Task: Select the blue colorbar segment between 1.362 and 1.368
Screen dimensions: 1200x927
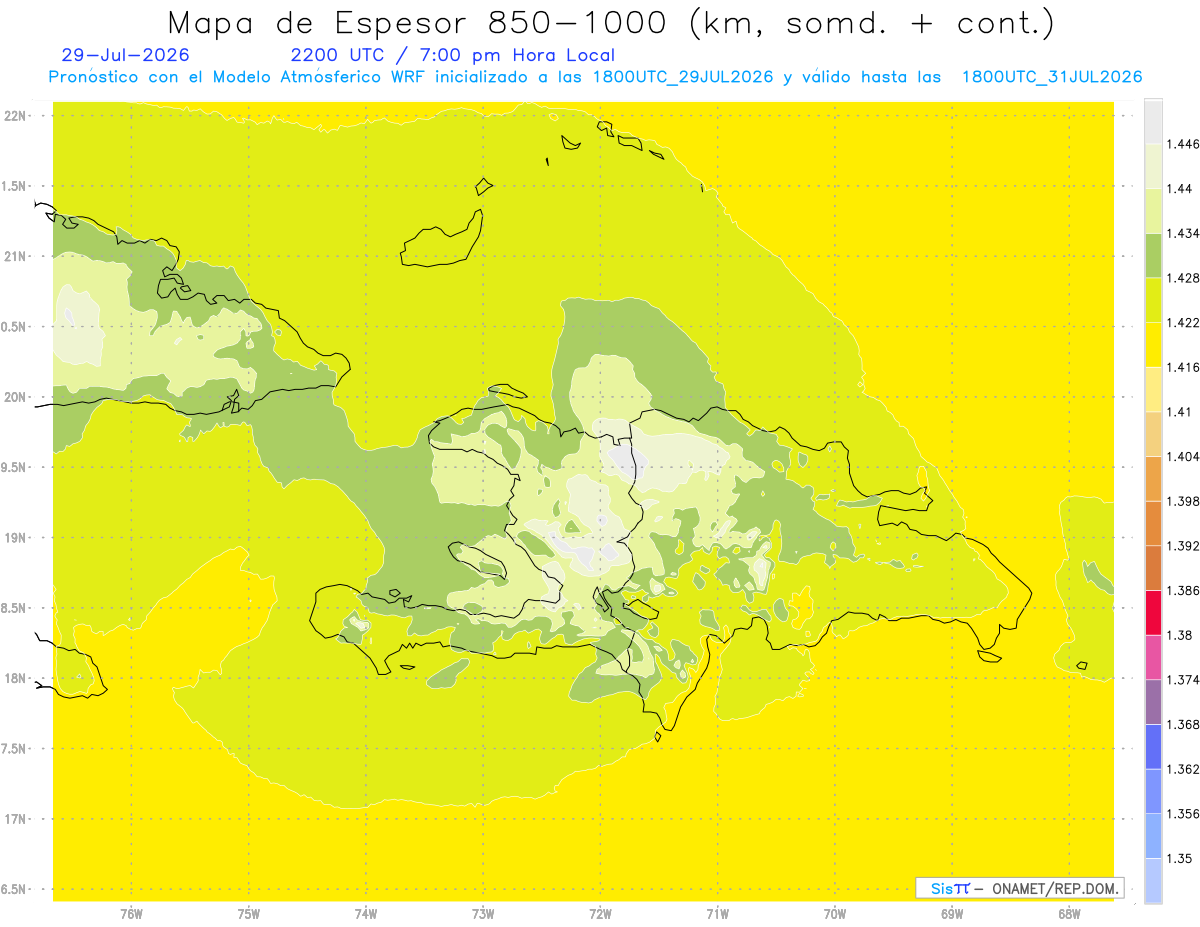Action: point(1153,746)
